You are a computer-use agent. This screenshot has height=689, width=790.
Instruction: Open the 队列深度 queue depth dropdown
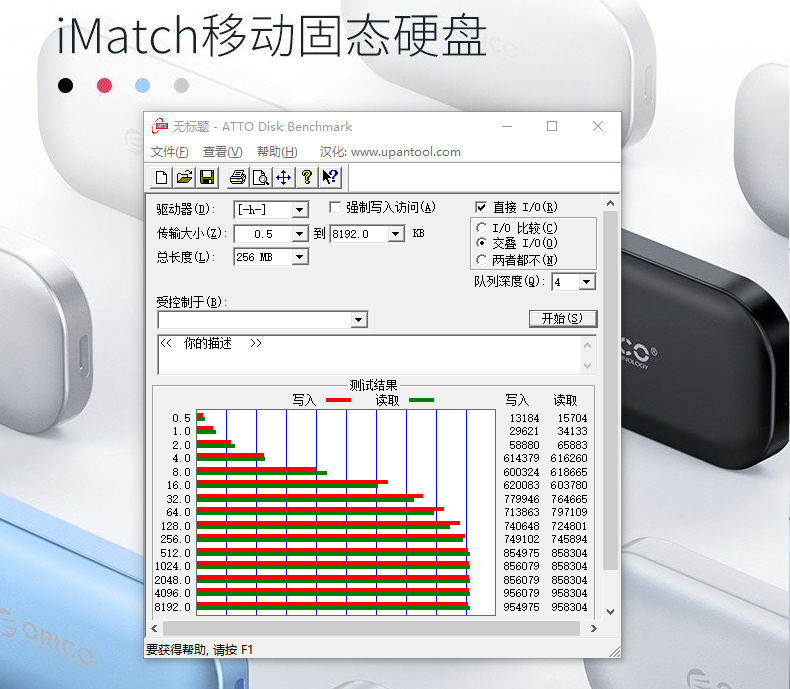tap(586, 282)
